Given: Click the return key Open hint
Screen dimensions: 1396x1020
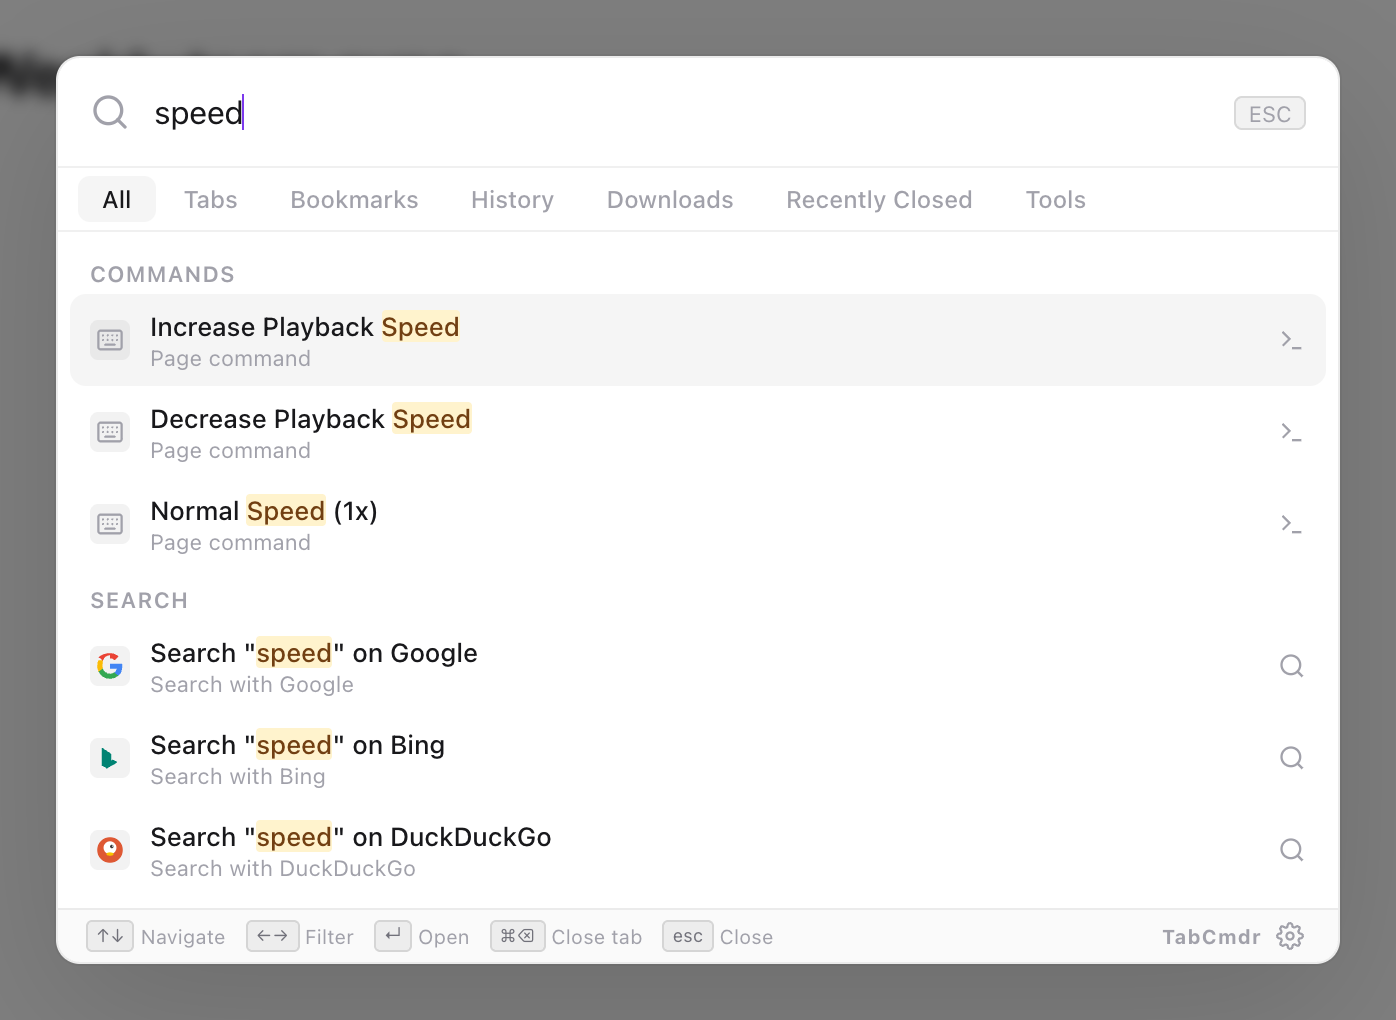Looking at the screenshot, I should pyautogui.click(x=393, y=936).
